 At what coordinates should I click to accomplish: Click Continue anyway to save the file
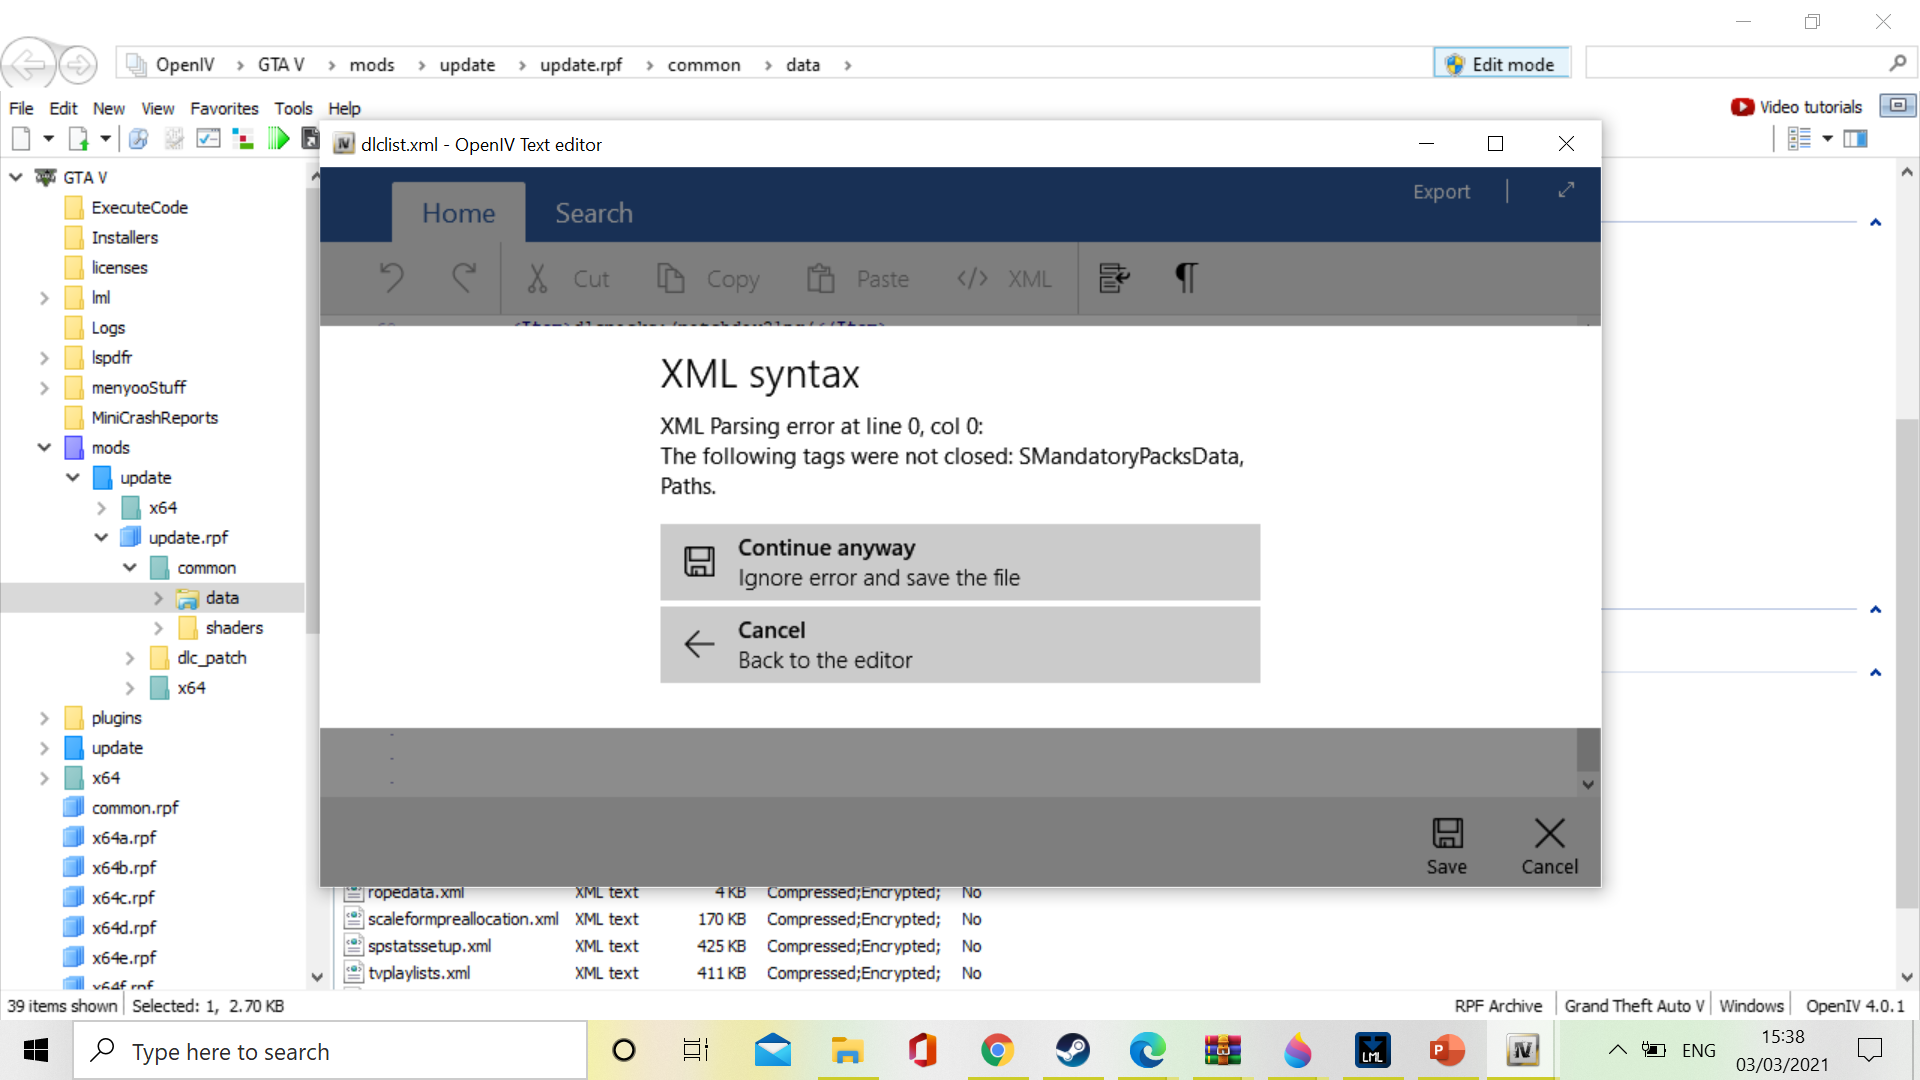pos(959,562)
